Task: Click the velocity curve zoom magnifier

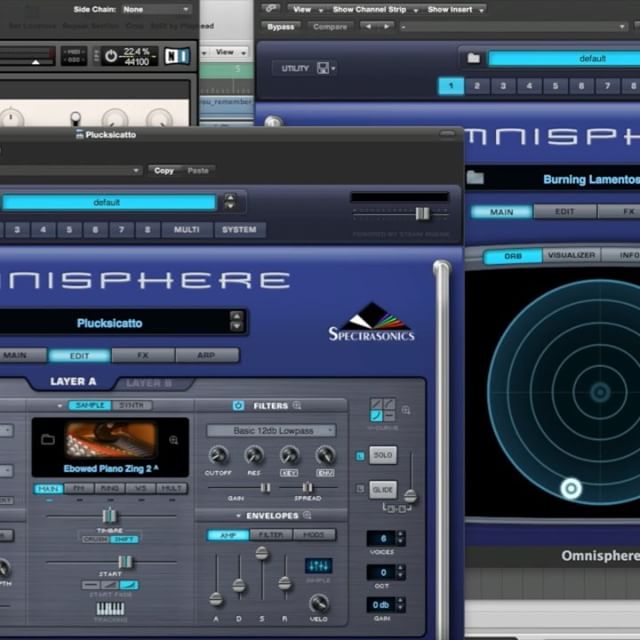Action: click(x=406, y=410)
